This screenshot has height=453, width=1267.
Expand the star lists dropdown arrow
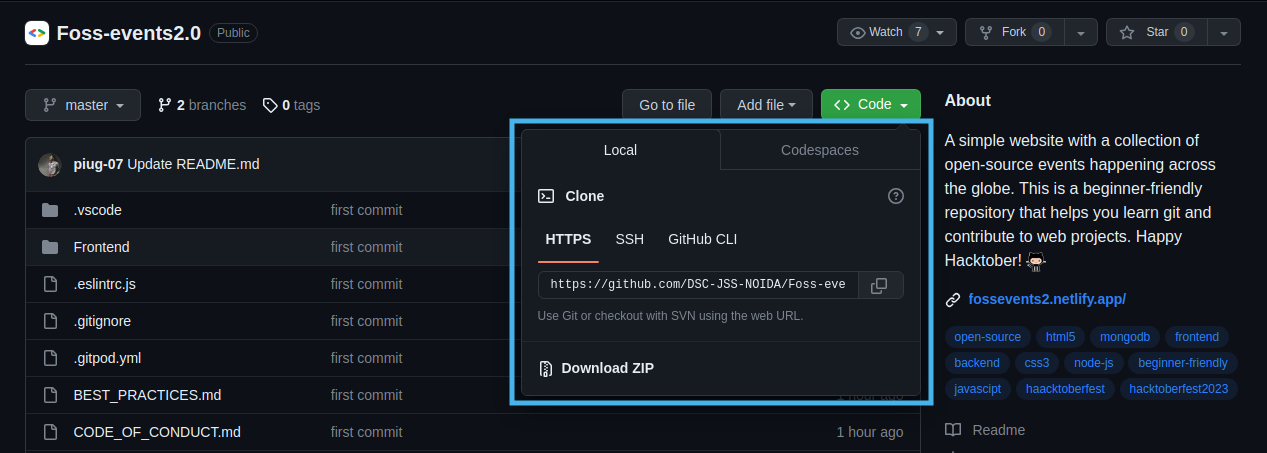(1223, 32)
